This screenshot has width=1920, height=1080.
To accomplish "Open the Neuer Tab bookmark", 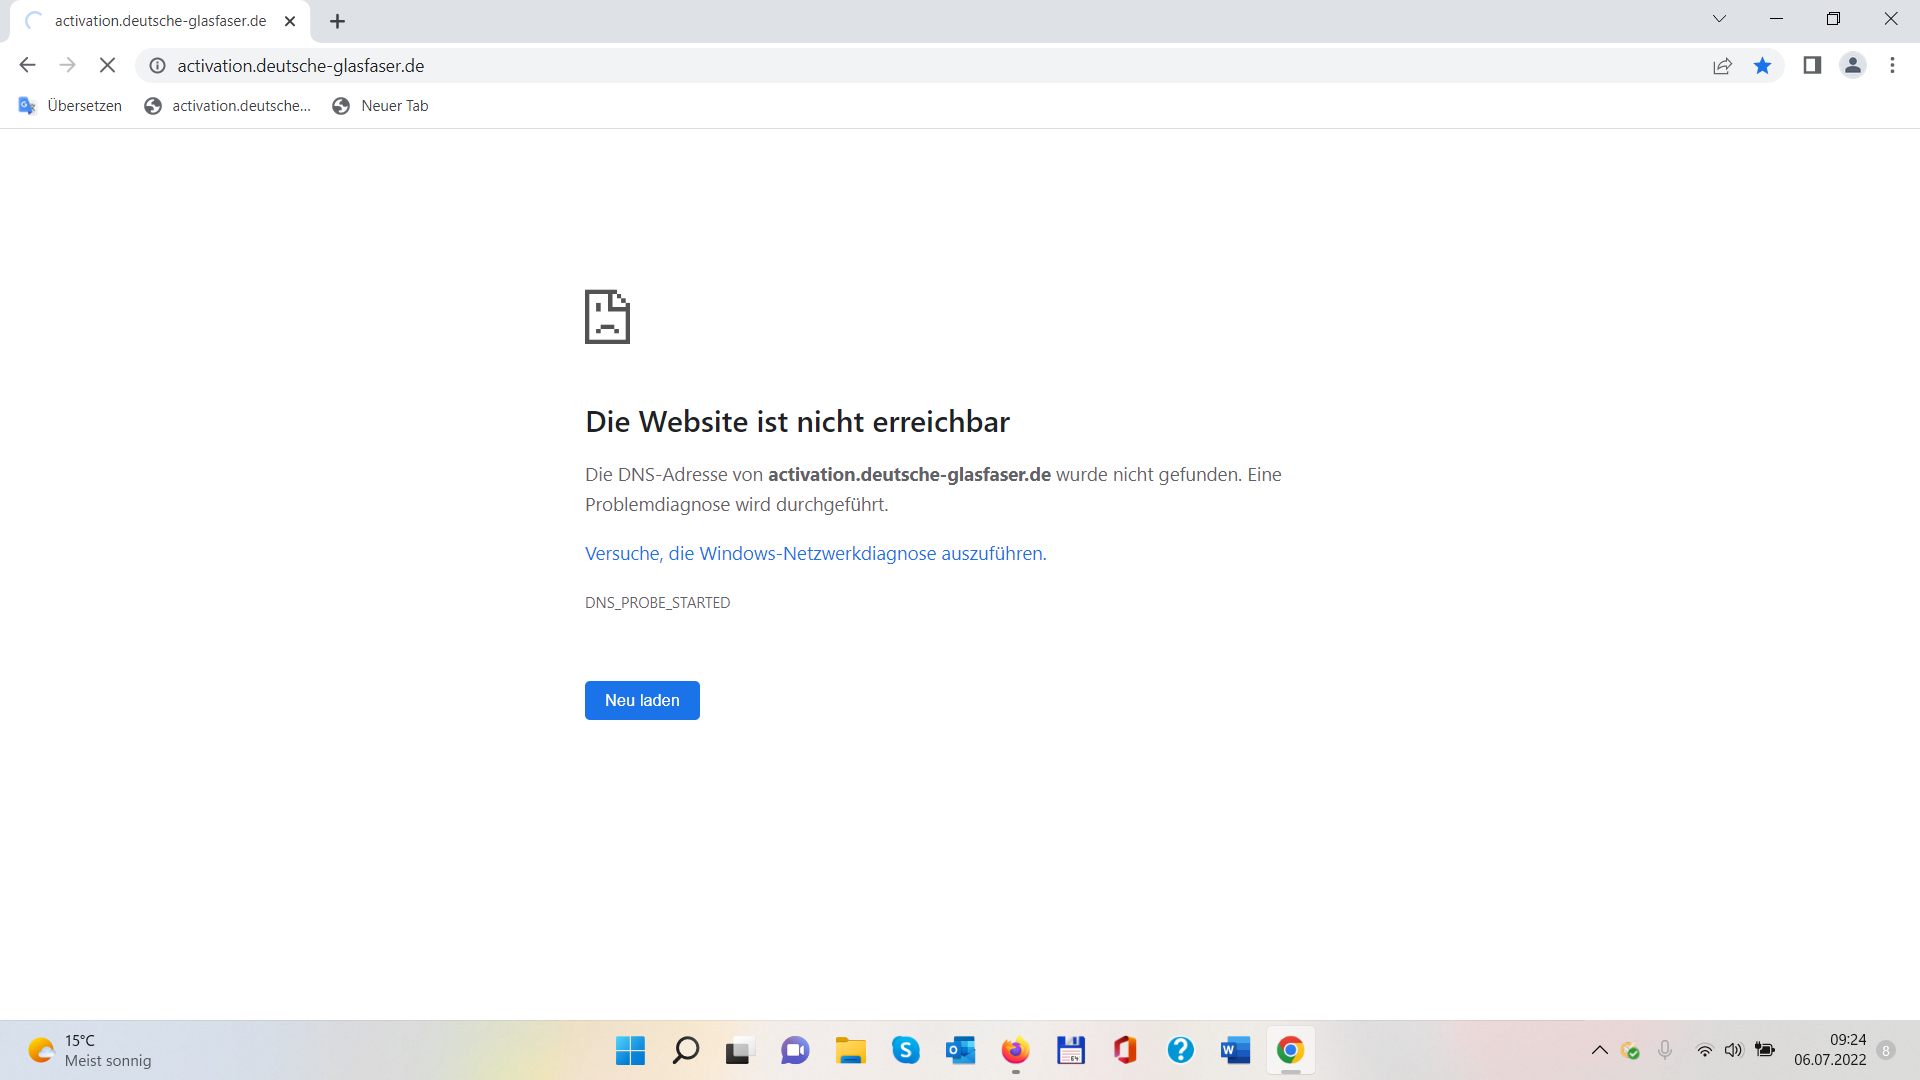I will click(380, 106).
